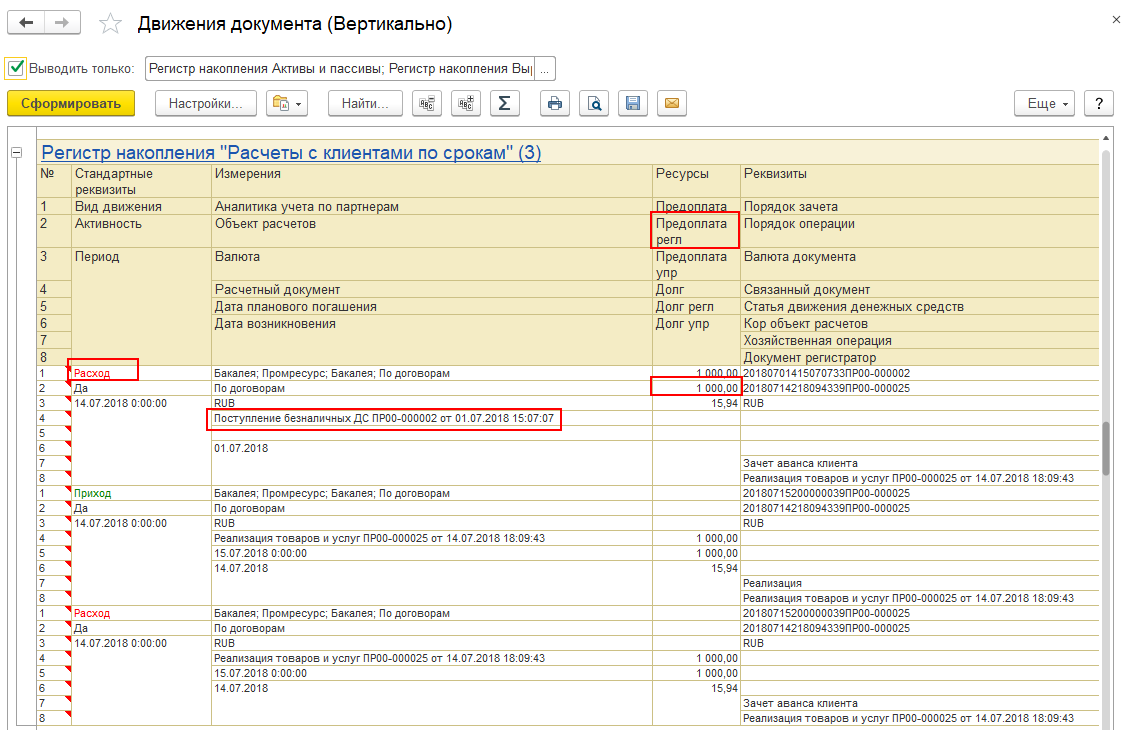This screenshot has width=1121, height=730.
Task: Open the 'Настройки...' settings dialog
Action: pos(206,103)
